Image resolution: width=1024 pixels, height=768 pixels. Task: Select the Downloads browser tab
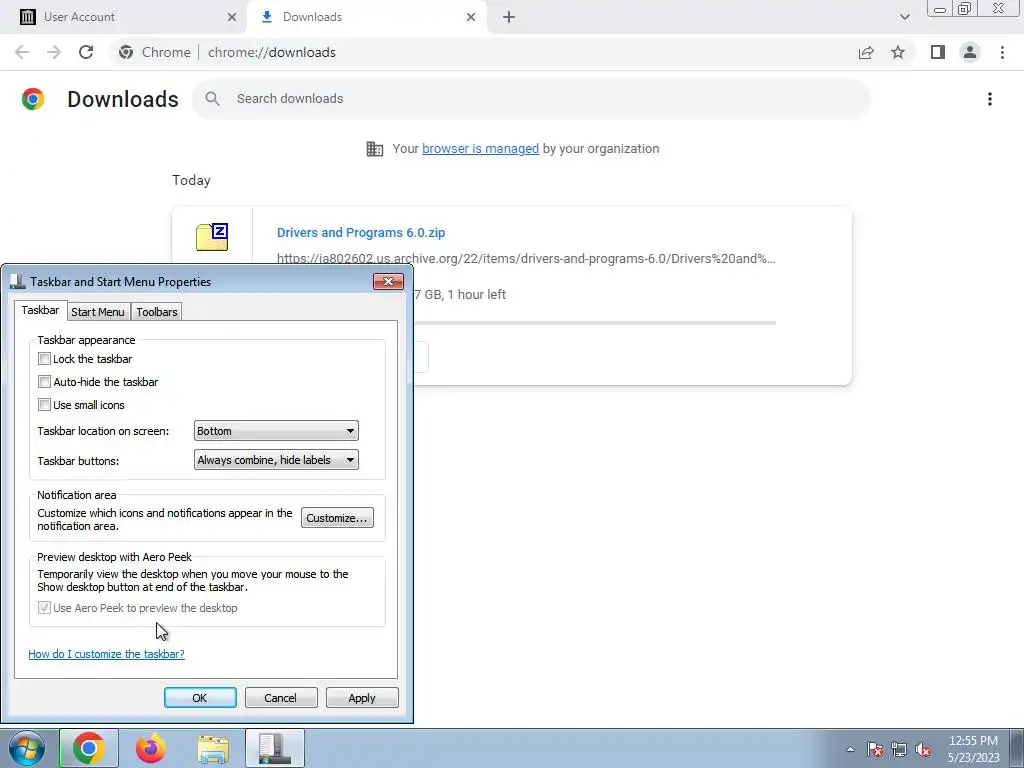(x=367, y=17)
